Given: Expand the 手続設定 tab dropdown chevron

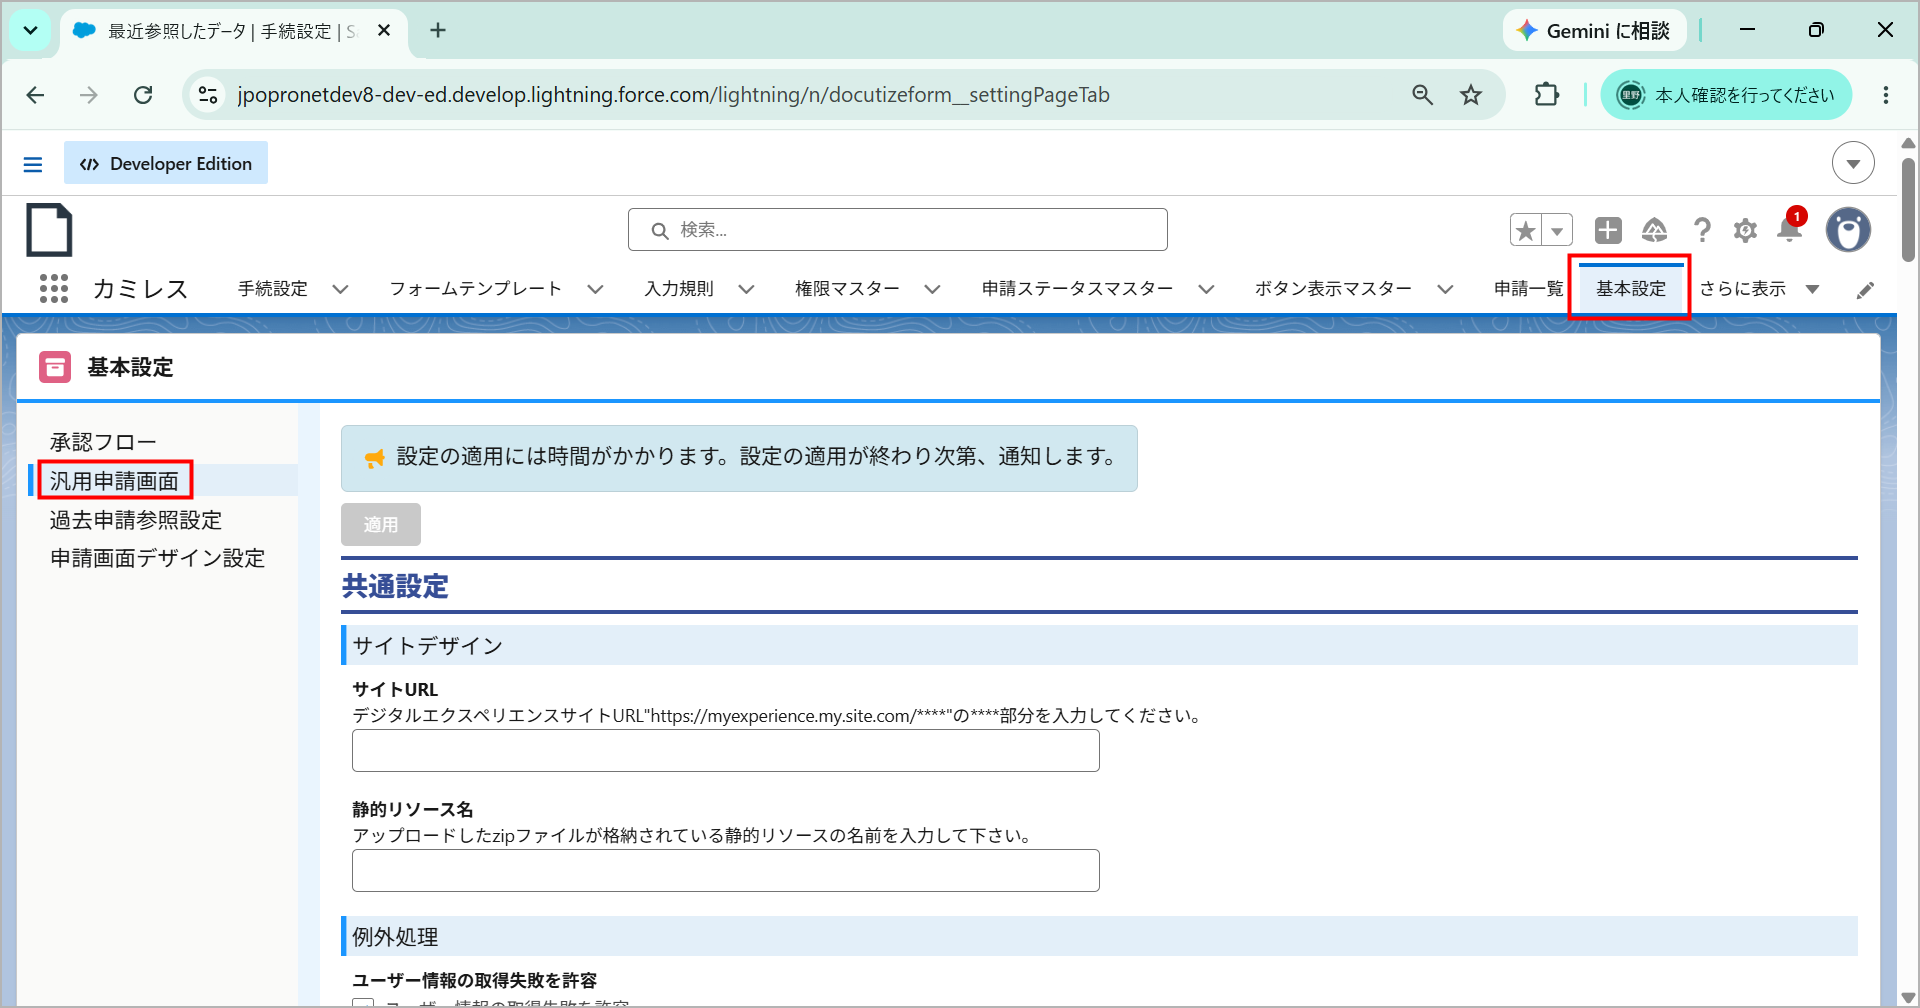Looking at the screenshot, I should (340, 289).
